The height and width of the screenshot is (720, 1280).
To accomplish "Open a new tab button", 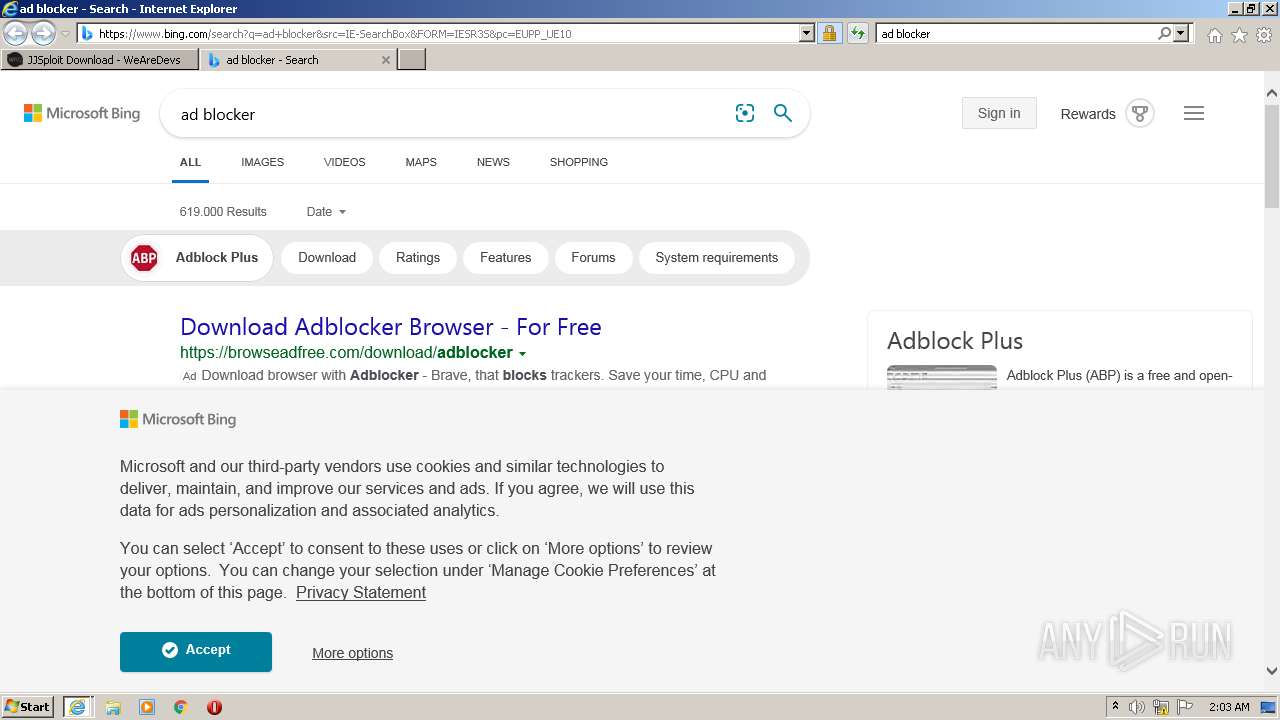I will click(x=412, y=60).
